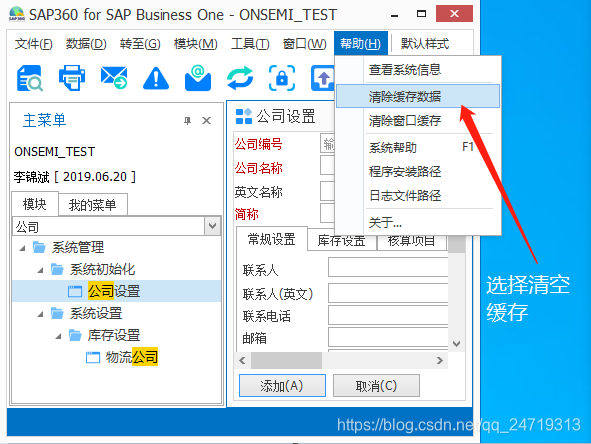Select 日志文件路径 menu entry

(418, 195)
